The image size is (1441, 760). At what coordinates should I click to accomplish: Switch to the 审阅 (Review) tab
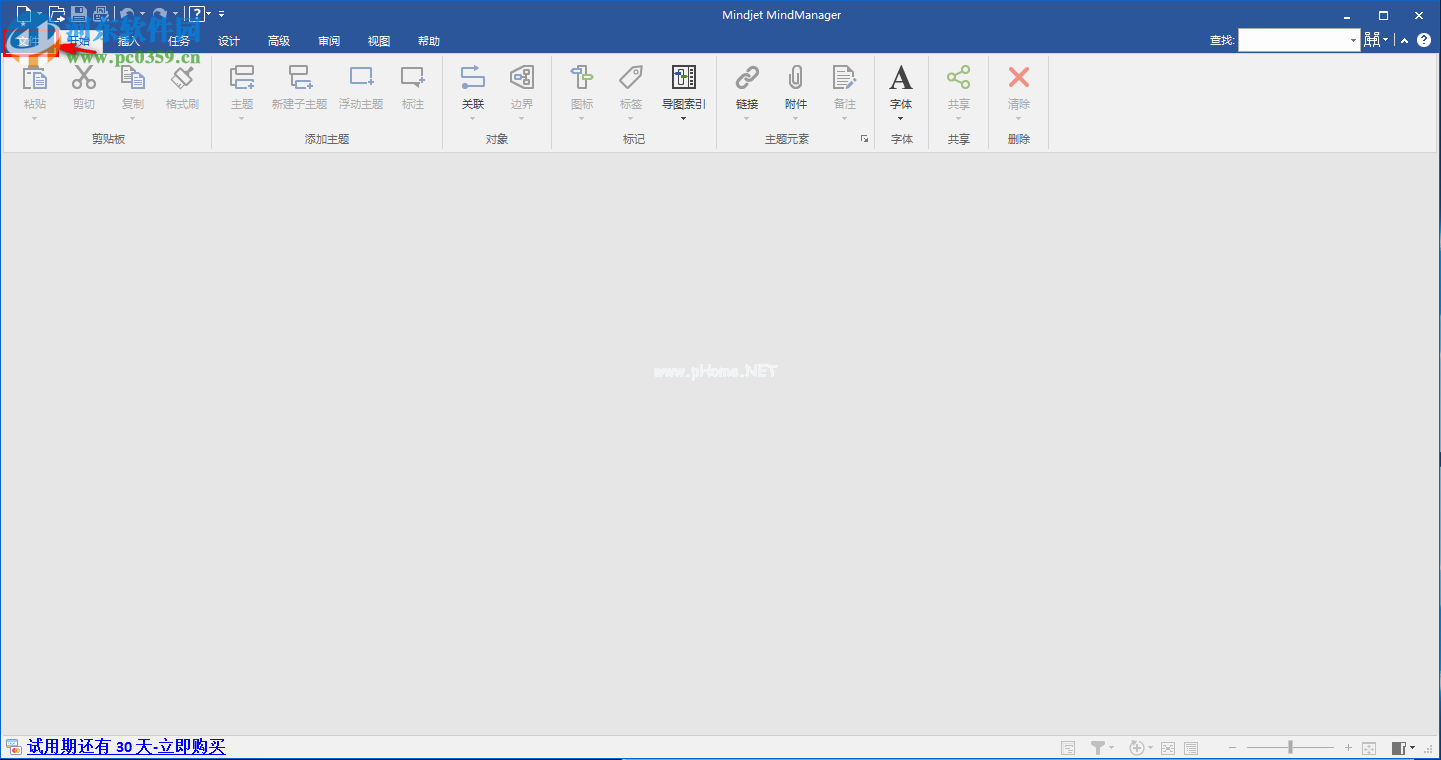coord(329,41)
